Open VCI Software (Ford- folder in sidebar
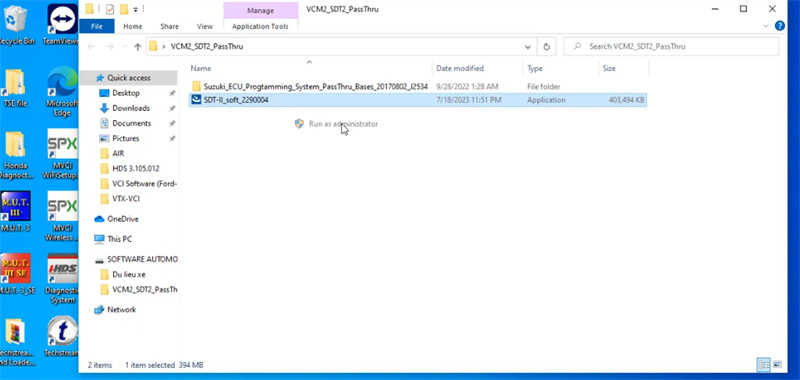 (x=144, y=184)
